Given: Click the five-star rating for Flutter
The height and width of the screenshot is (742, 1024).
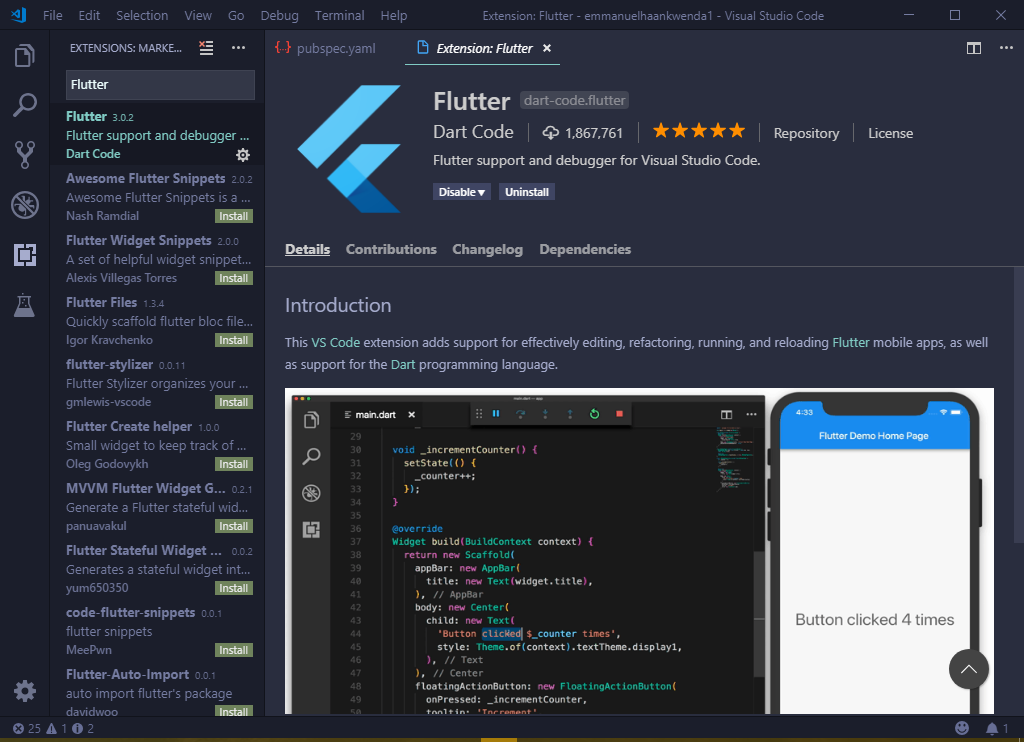Looking at the screenshot, I should tap(698, 130).
